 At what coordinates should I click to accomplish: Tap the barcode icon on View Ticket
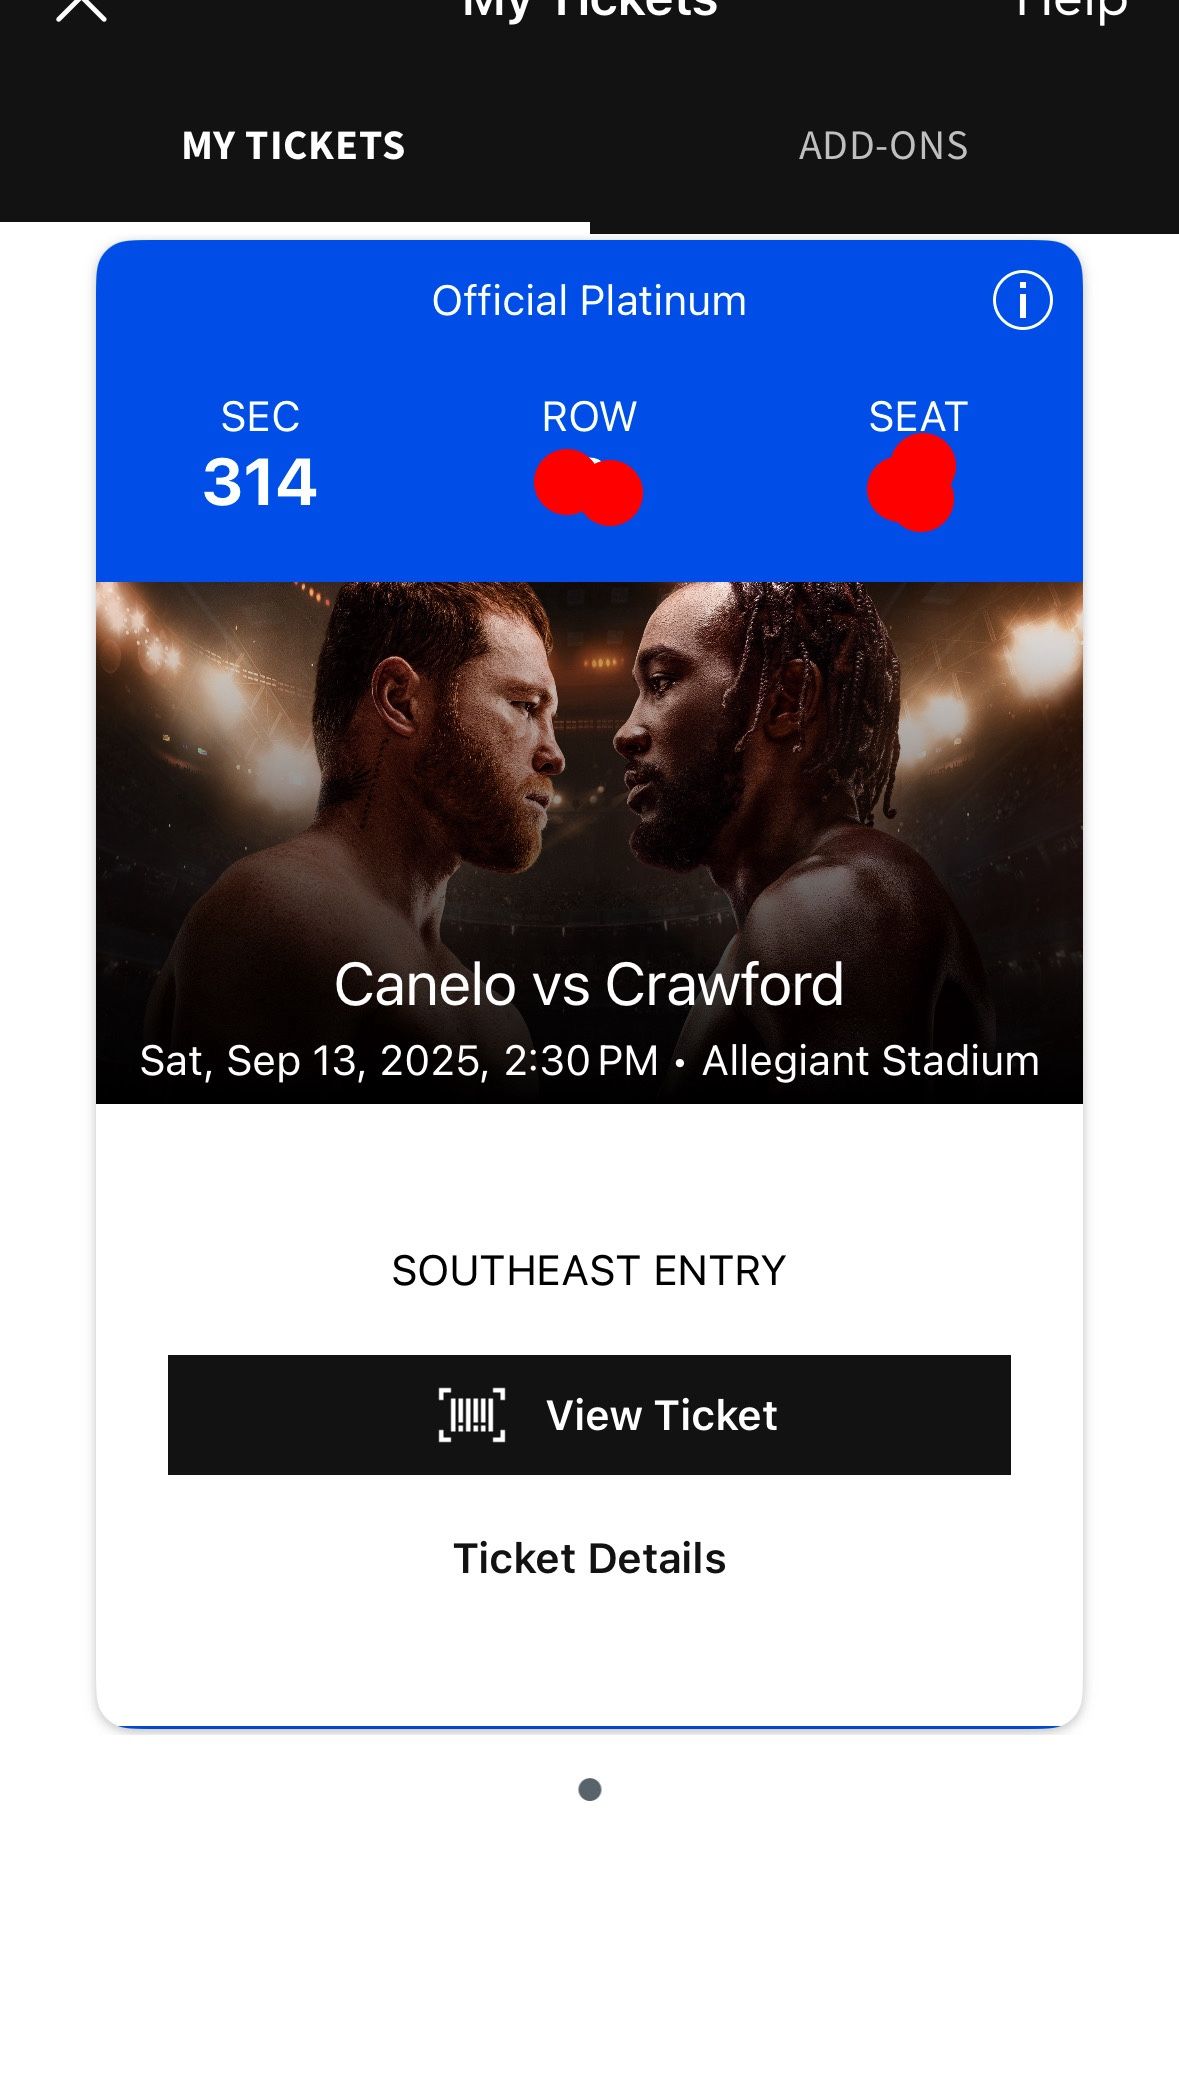coord(472,1415)
